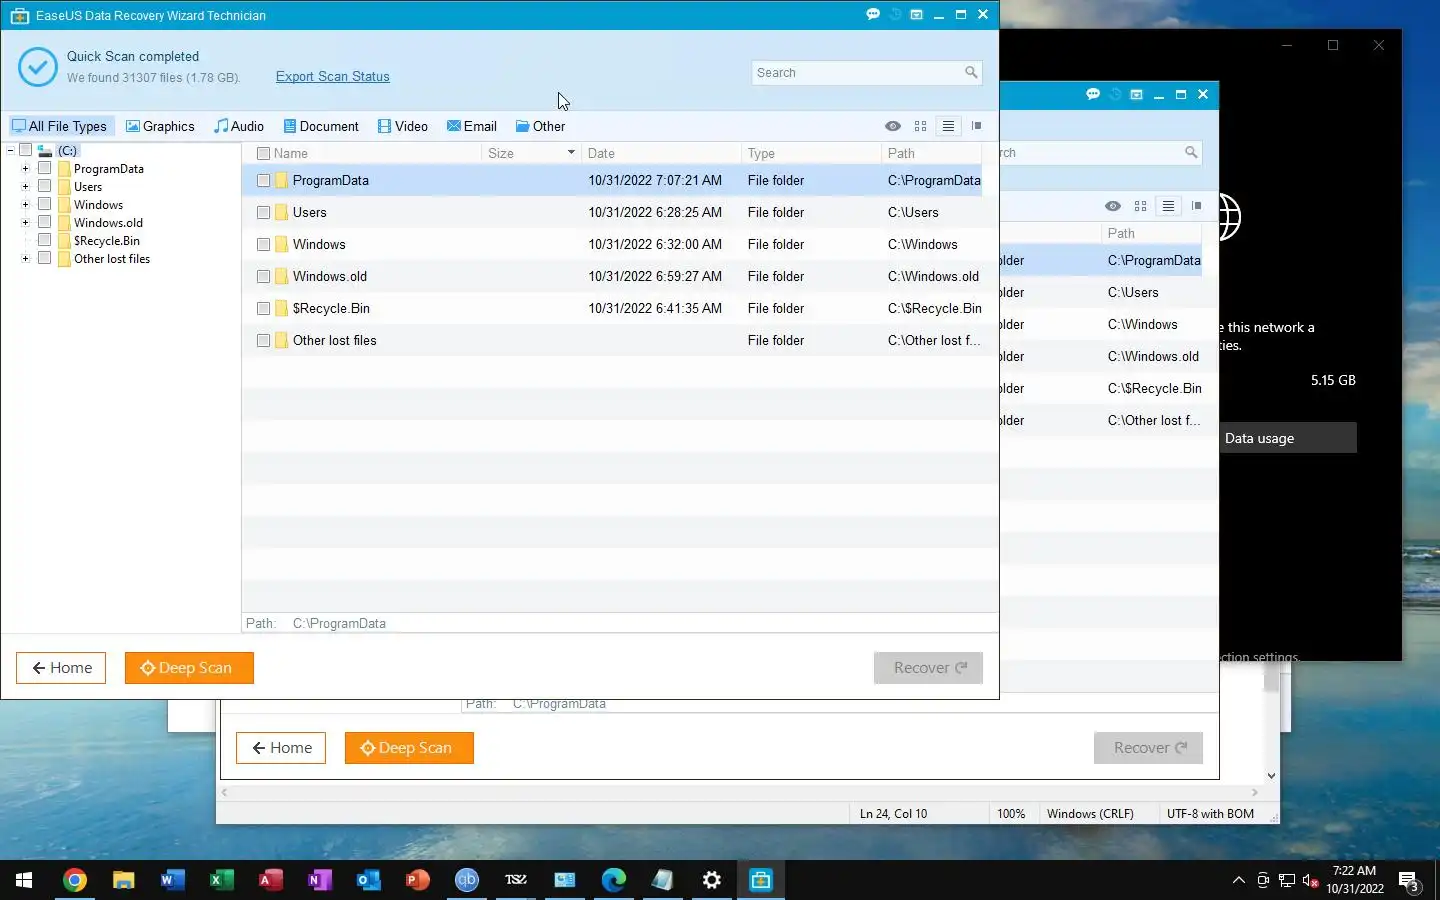Click Data usage button in Settings window
1440x900 pixels.
tap(1288, 438)
